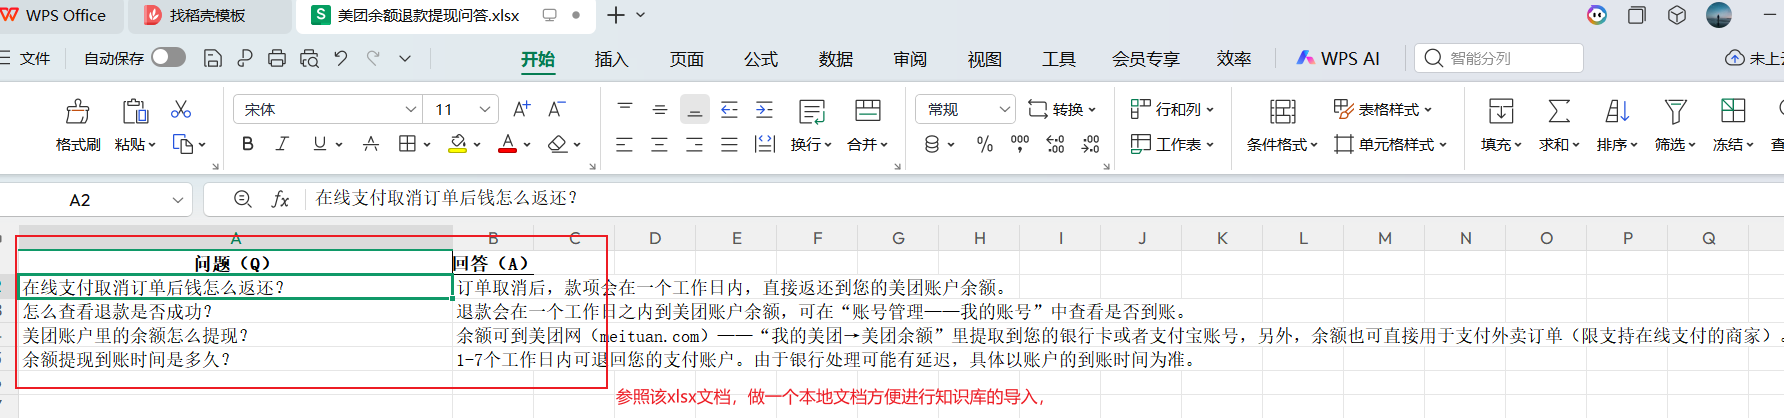The image size is (1784, 418).
Task: Toggle italic formatting
Action: click(283, 144)
